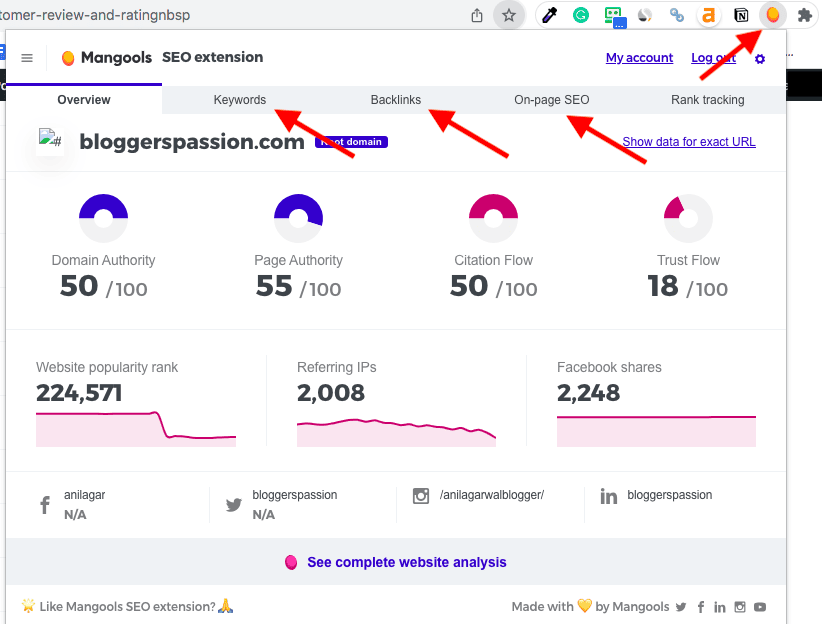Image resolution: width=822 pixels, height=624 pixels.
Task: Click the bloggerspassion.com domain heading
Action: tap(192, 142)
